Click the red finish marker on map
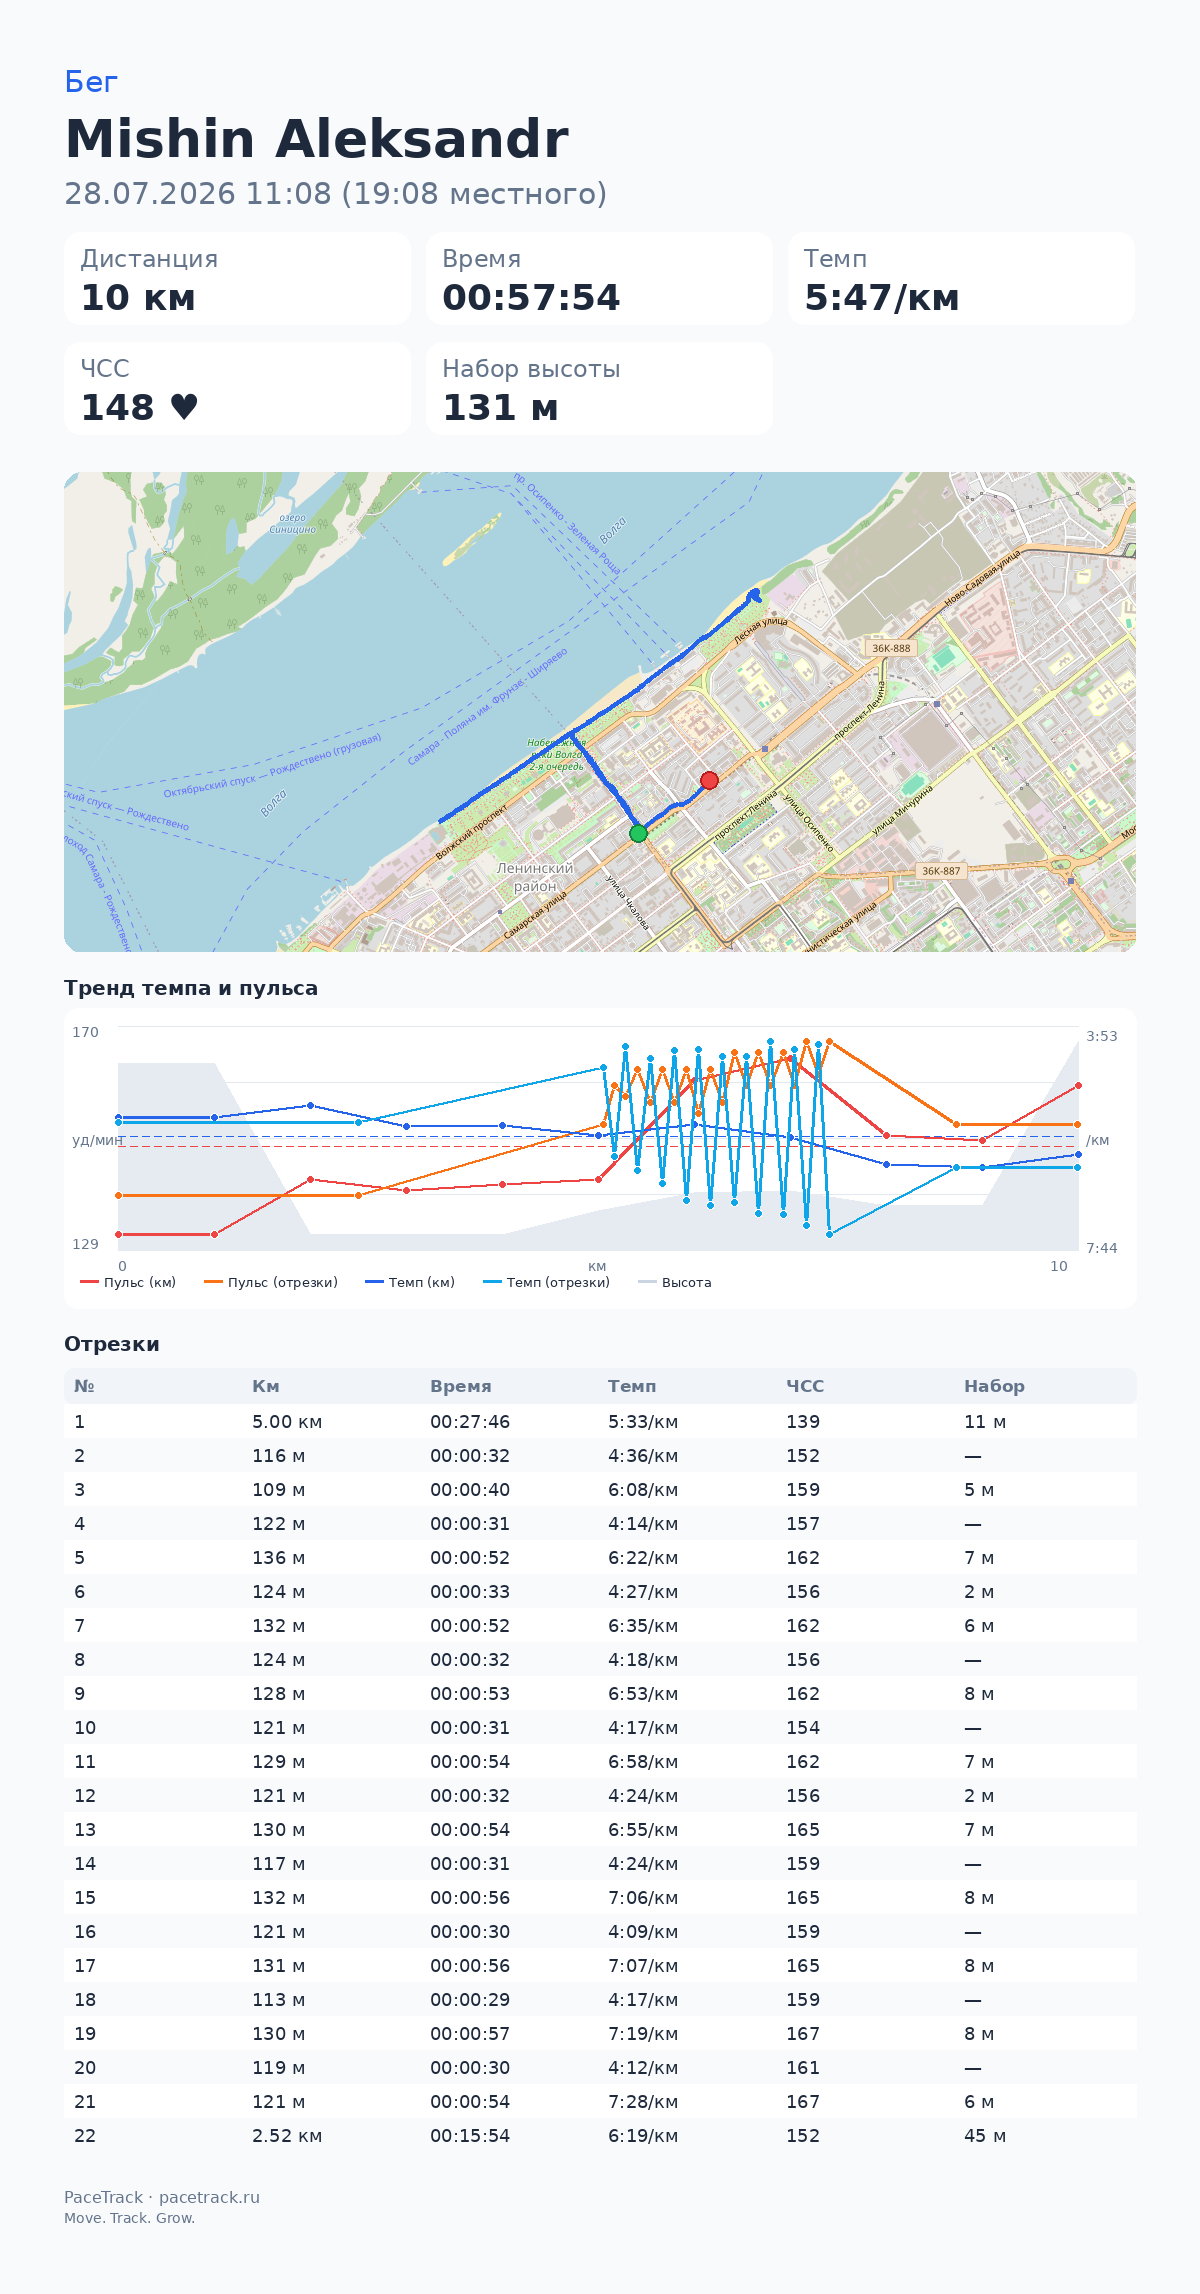The width and height of the screenshot is (1200, 2294). tap(709, 780)
